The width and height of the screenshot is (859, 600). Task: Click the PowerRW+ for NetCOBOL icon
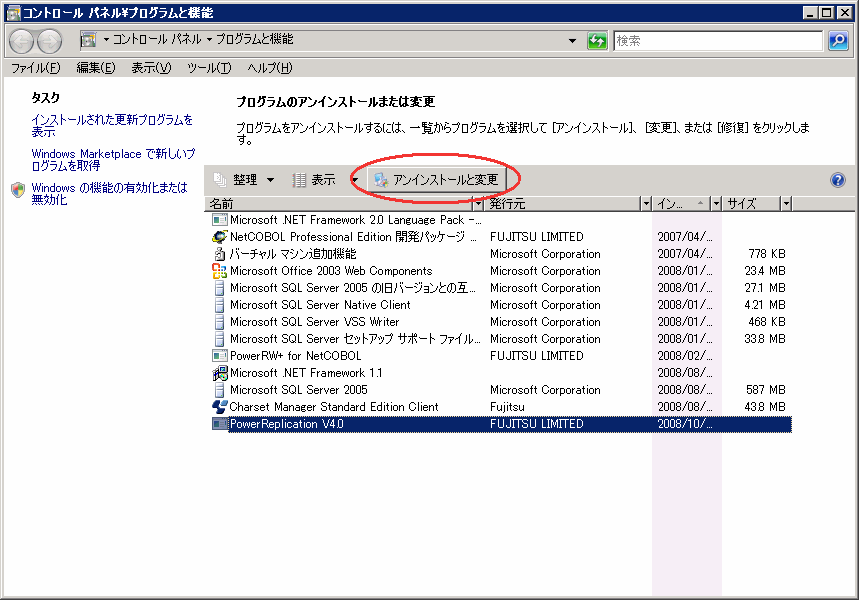click(x=219, y=356)
